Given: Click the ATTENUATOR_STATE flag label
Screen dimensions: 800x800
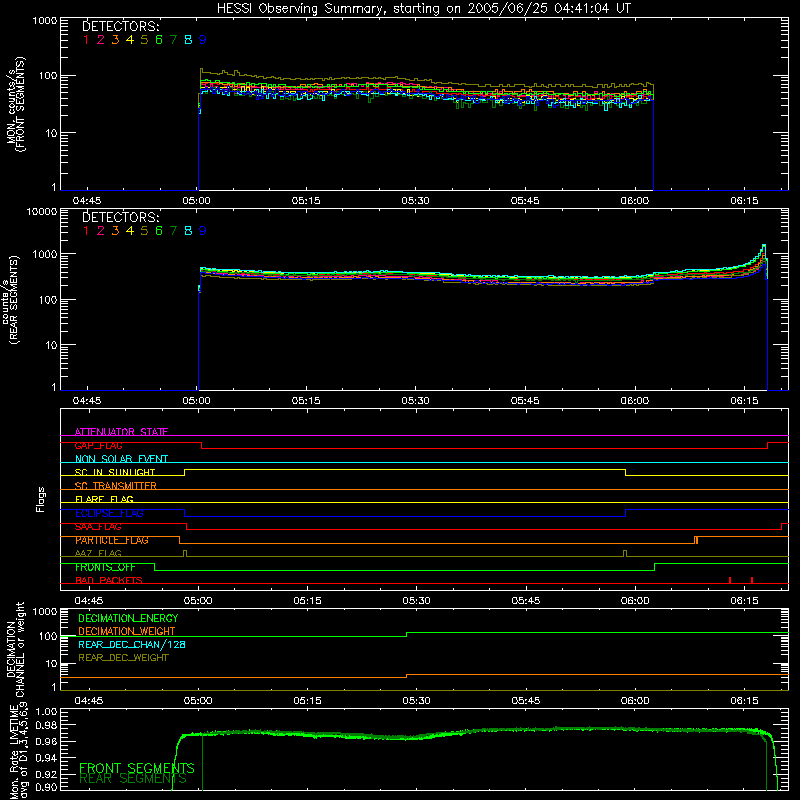Looking at the screenshot, I should (x=121, y=432).
